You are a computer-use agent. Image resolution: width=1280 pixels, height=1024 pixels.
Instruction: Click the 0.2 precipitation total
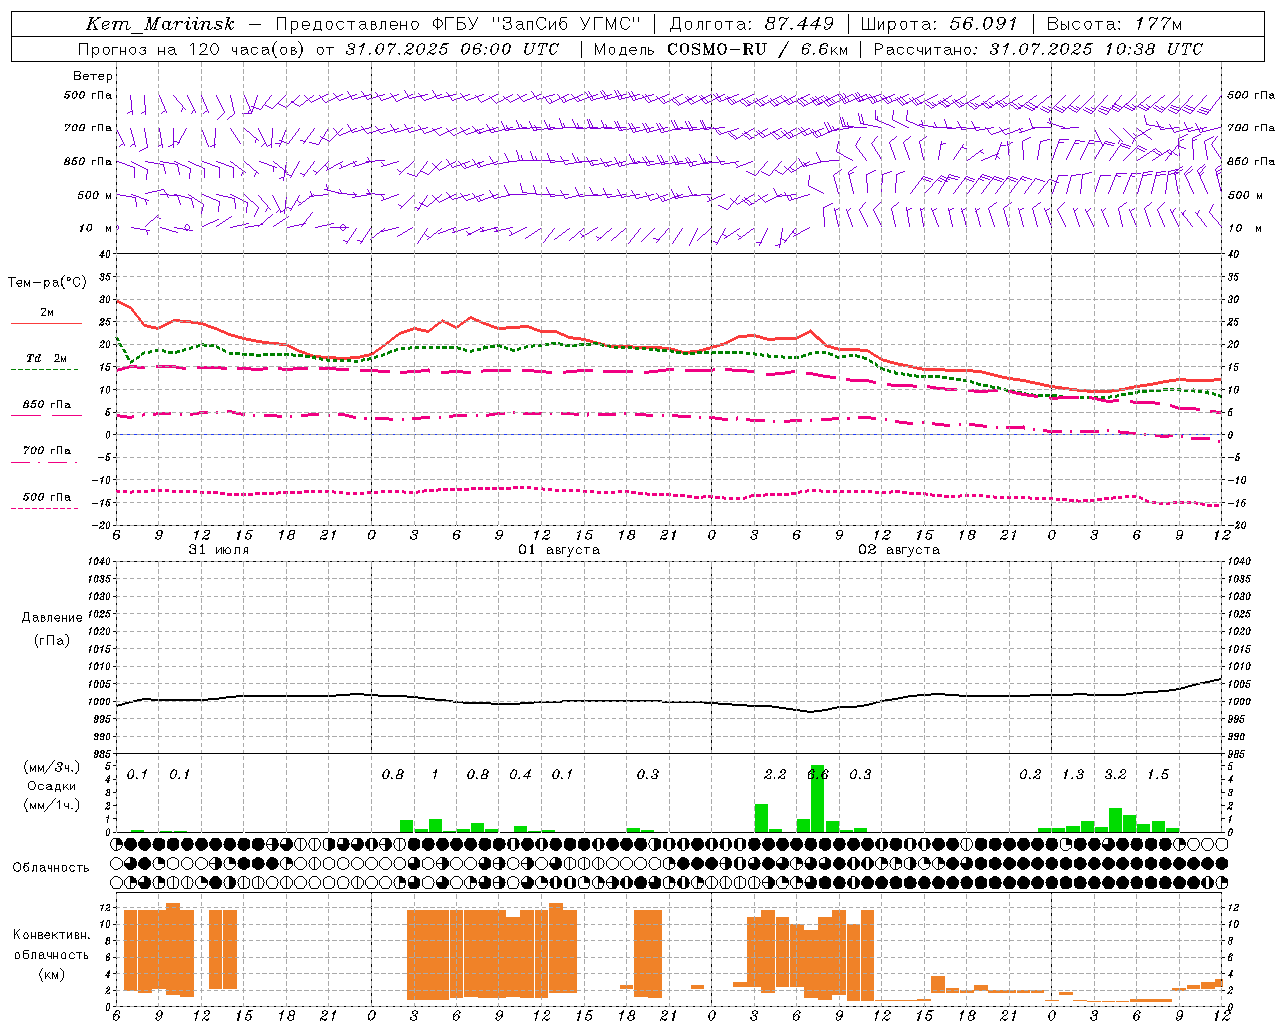click(1030, 774)
